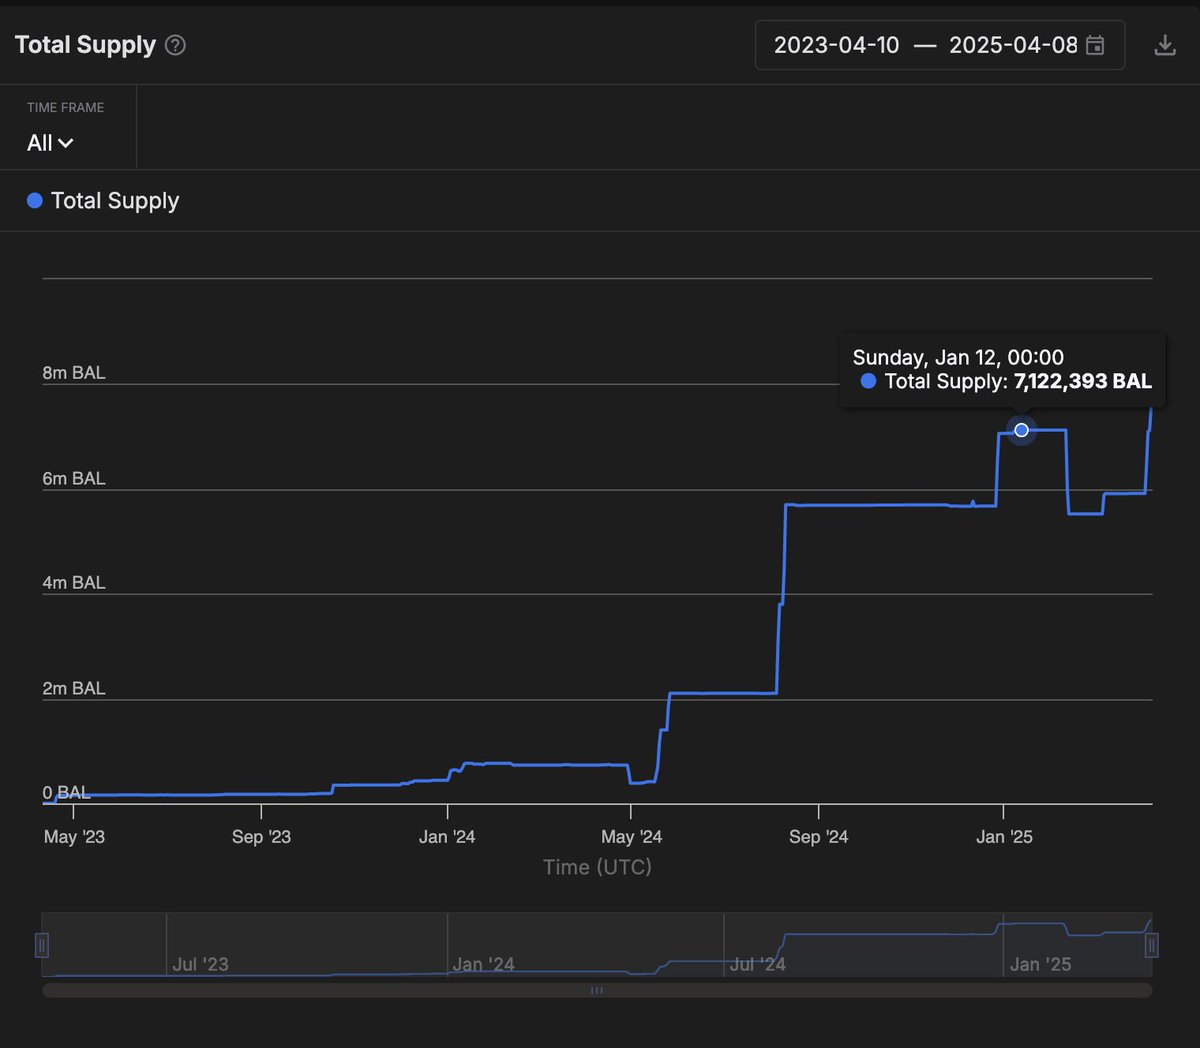Click the '6m BAL' axis label
1200x1048 pixels.
pyautogui.click(x=74, y=479)
